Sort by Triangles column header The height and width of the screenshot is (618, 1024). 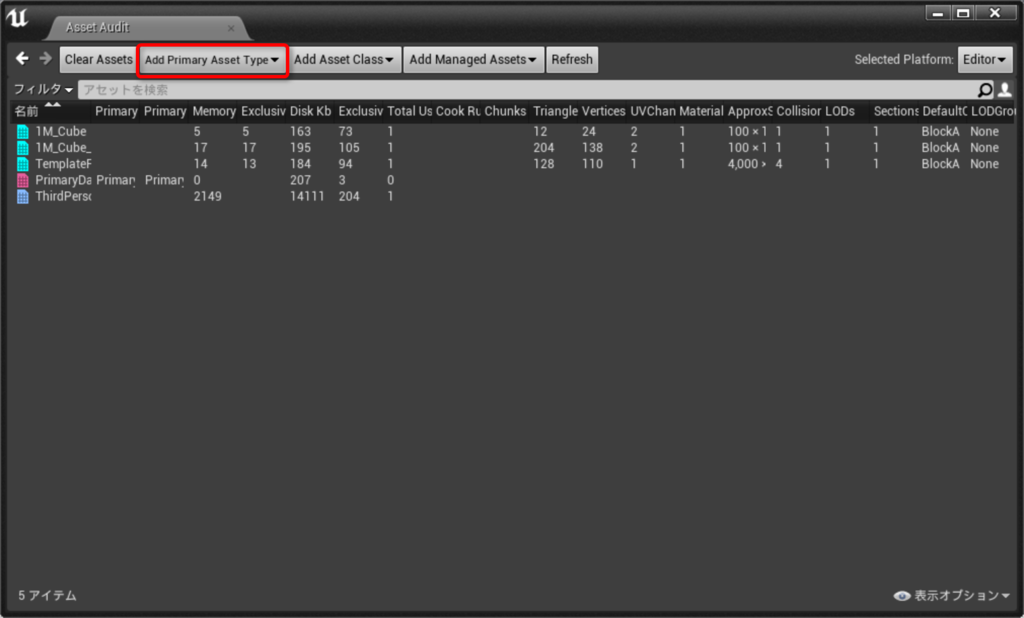[554, 111]
